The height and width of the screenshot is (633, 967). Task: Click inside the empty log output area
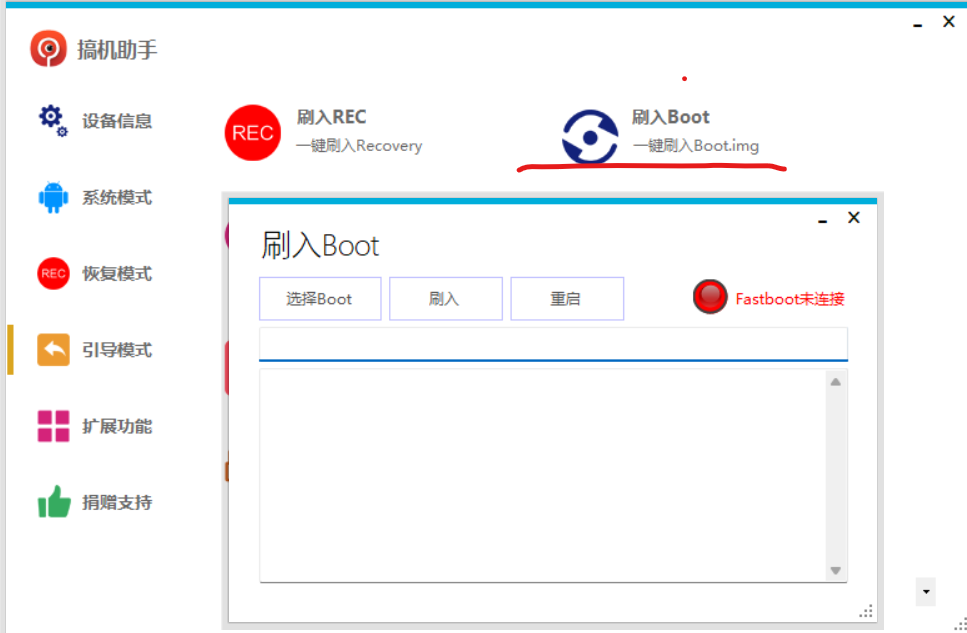(540, 475)
